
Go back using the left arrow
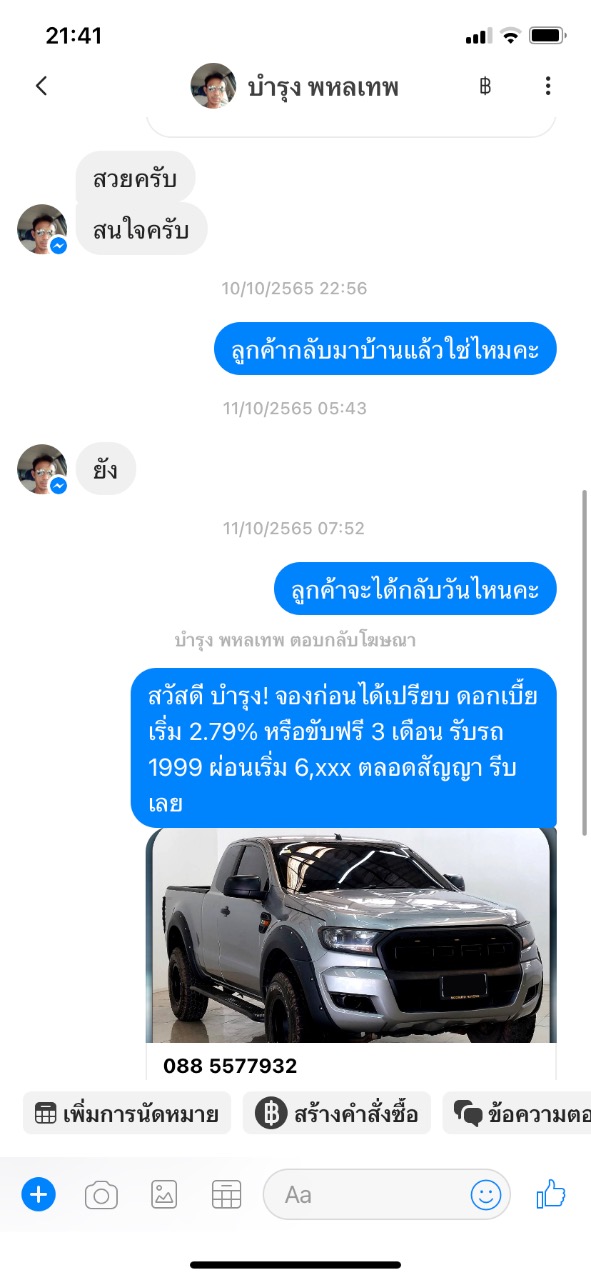pos(41,86)
